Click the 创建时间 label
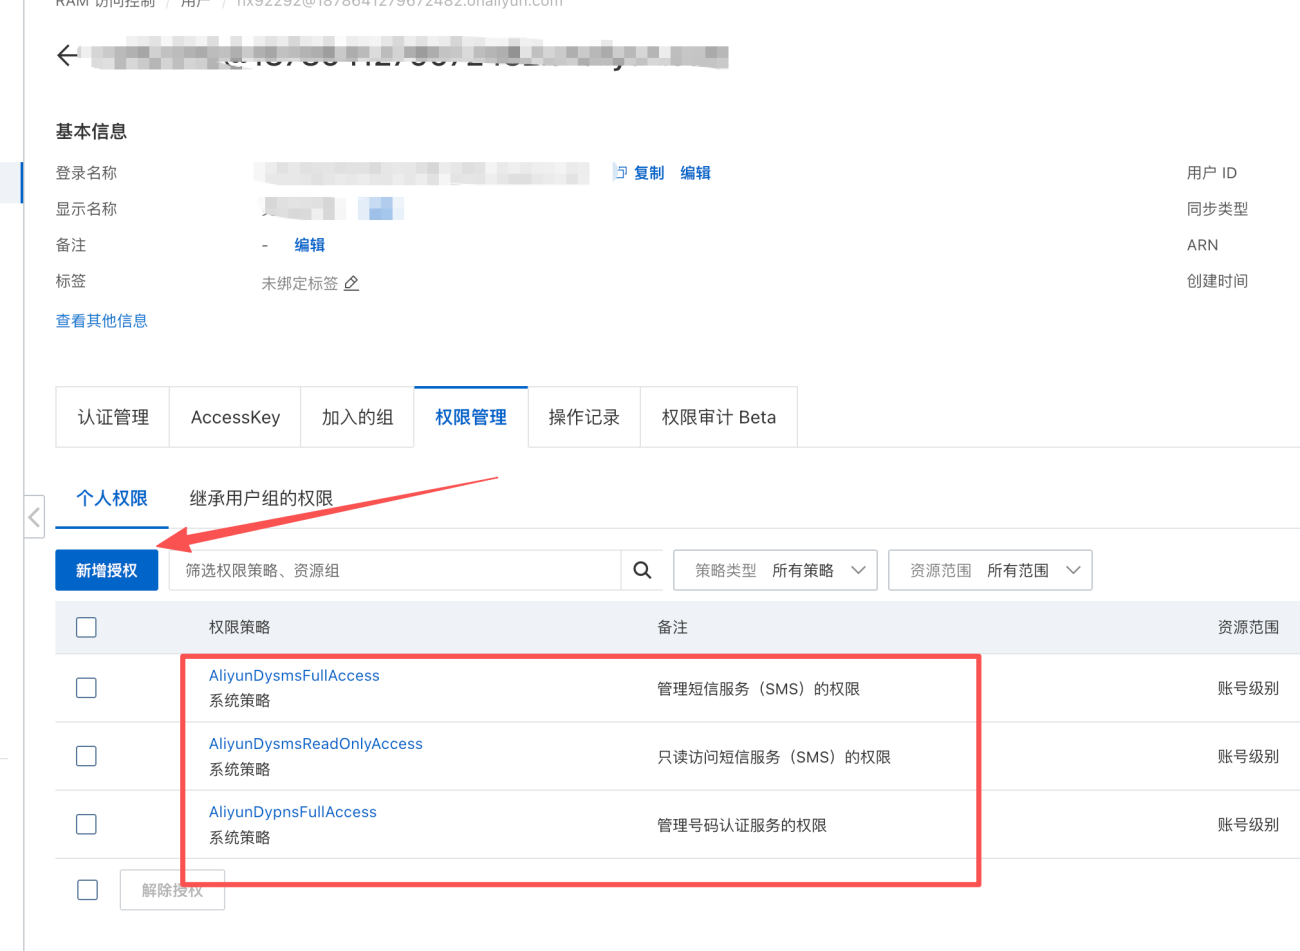 [x=1217, y=281]
